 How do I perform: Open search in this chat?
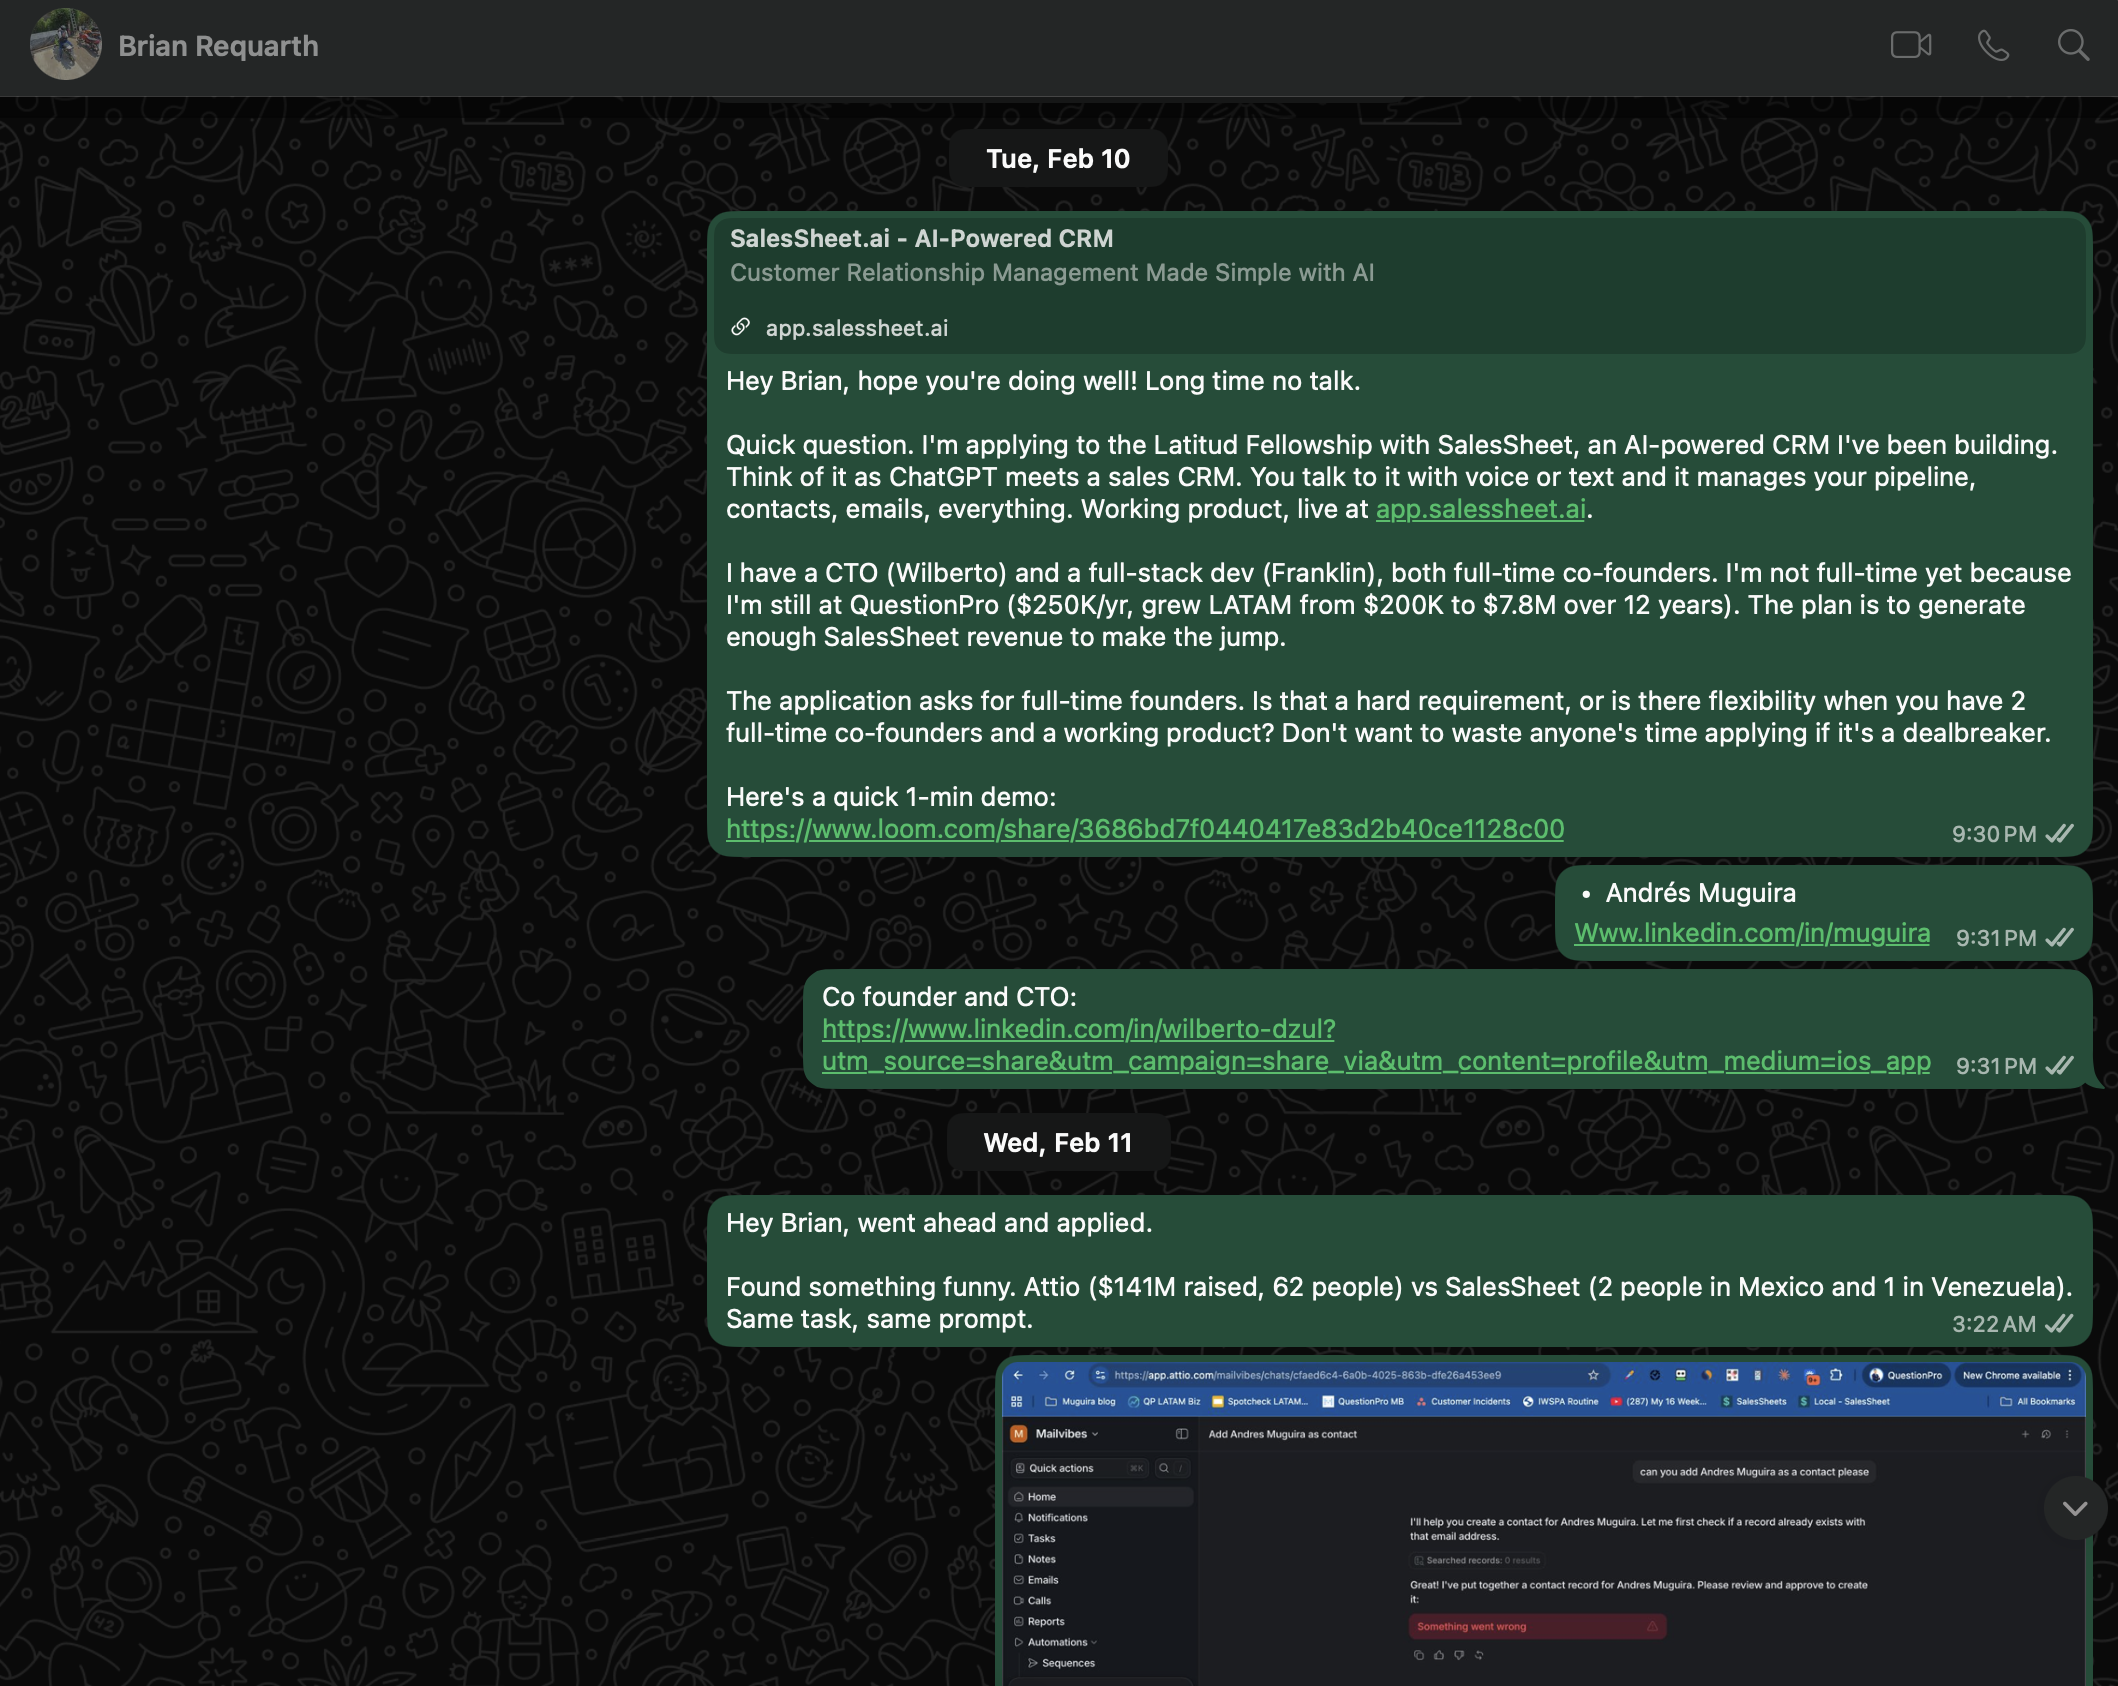(x=2073, y=46)
